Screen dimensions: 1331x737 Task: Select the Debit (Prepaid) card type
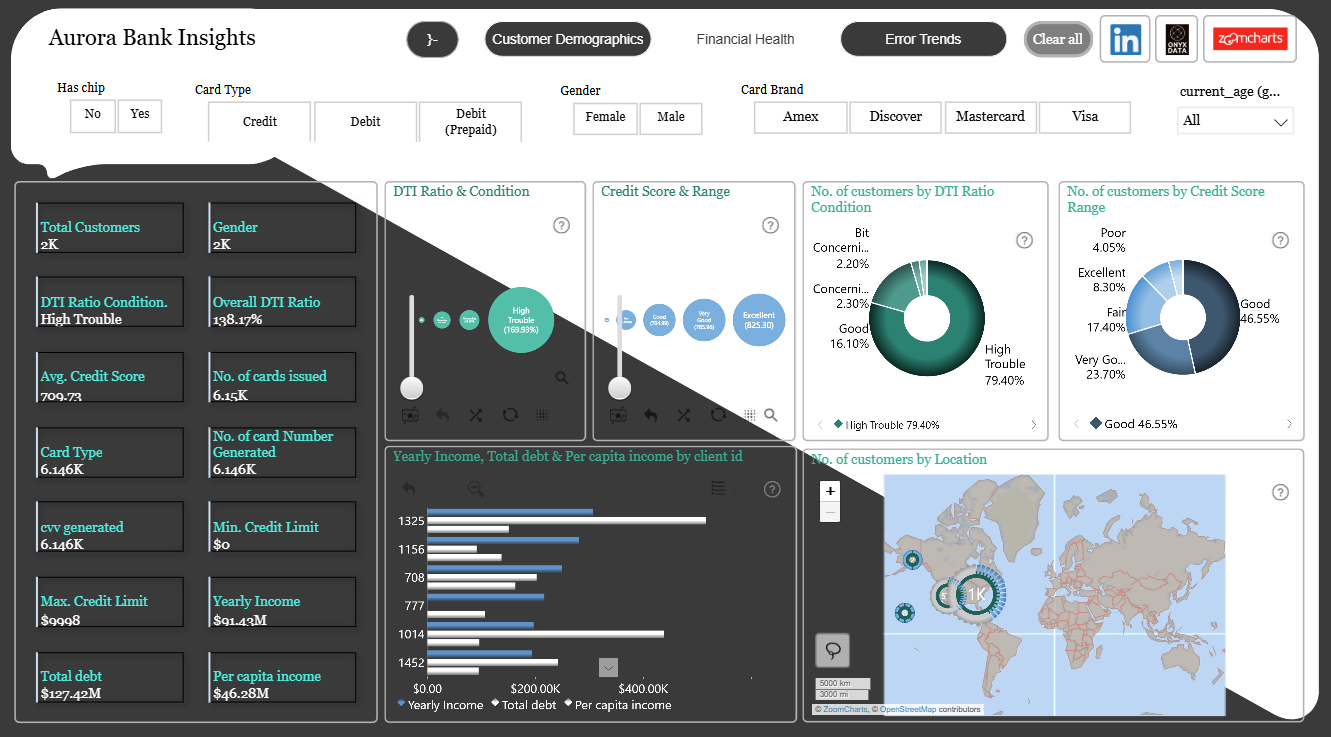(x=471, y=122)
